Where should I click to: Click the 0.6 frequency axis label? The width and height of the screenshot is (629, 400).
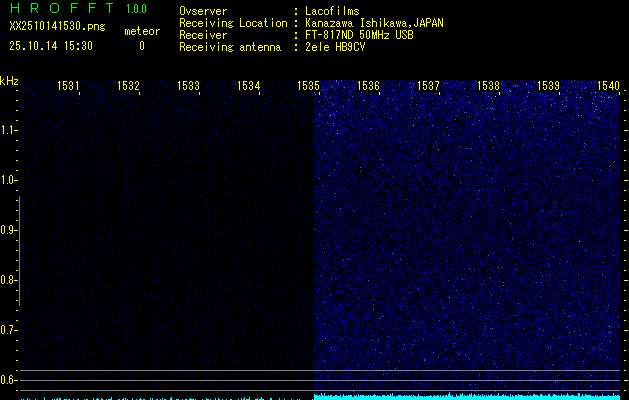click(x=9, y=380)
